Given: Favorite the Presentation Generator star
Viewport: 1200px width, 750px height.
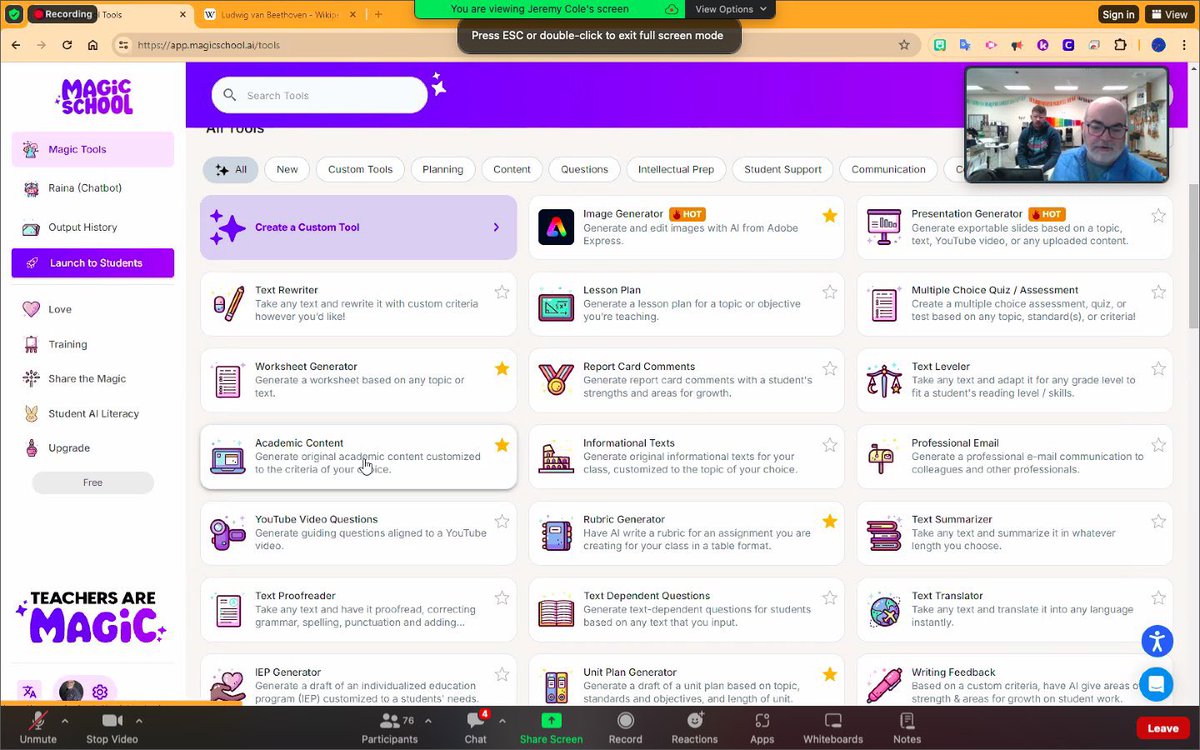Looking at the screenshot, I should (1158, 215).
